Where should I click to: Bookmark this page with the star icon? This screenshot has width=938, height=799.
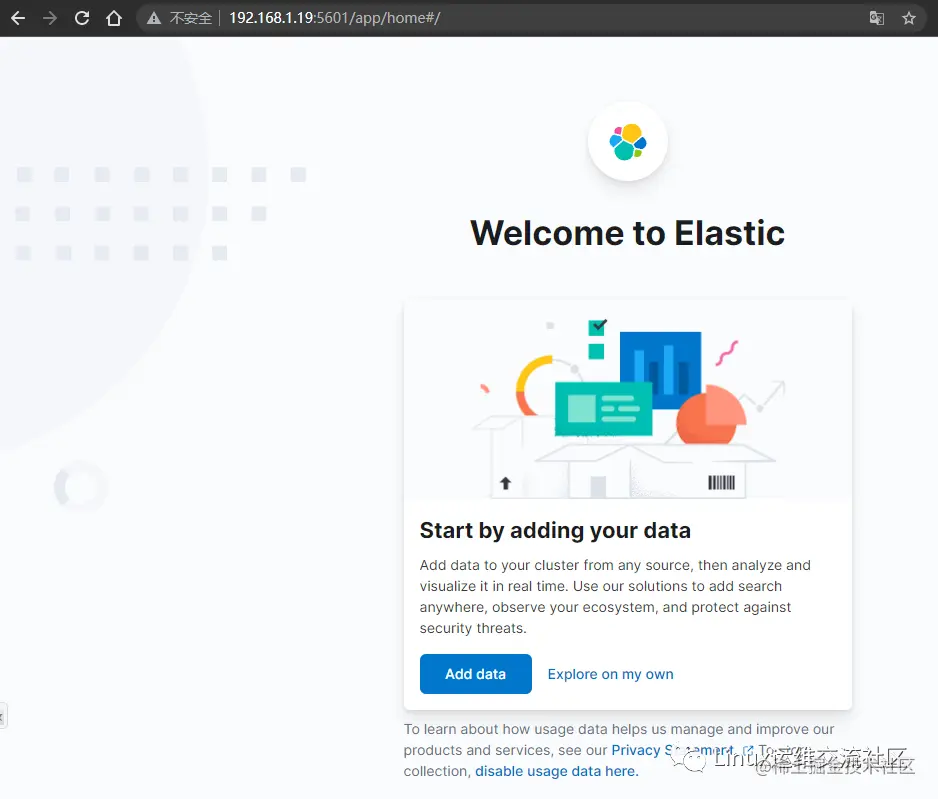(909, 19)
